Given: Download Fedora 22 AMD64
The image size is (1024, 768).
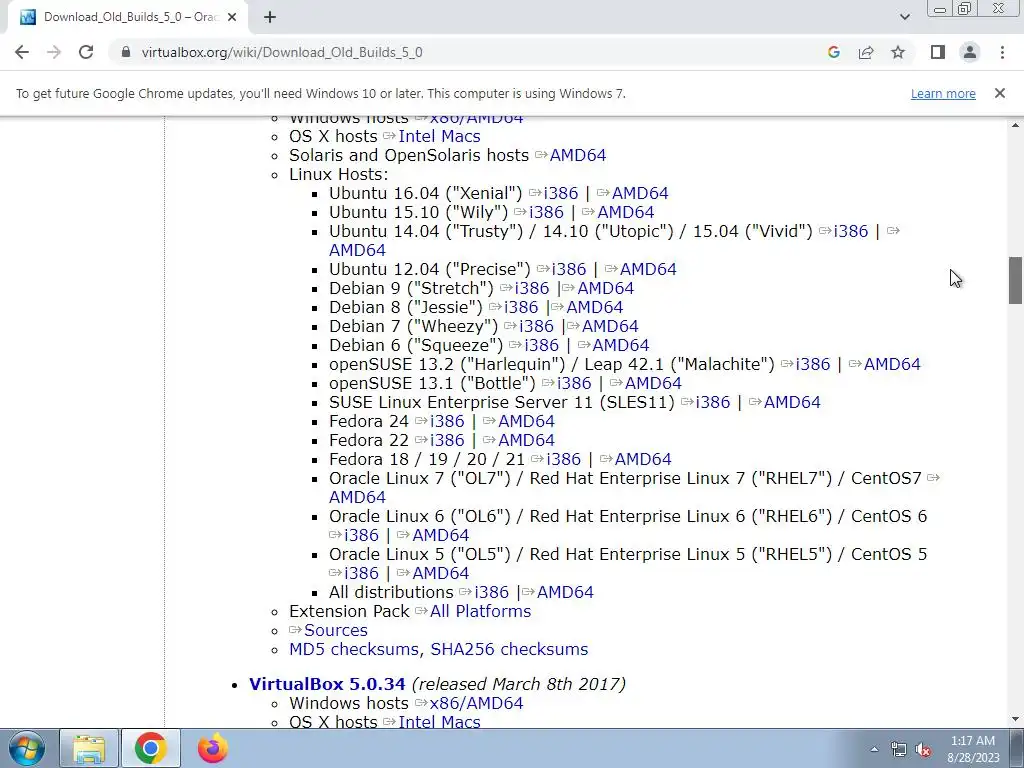Looking at the screenshot, I should [526, 440].
